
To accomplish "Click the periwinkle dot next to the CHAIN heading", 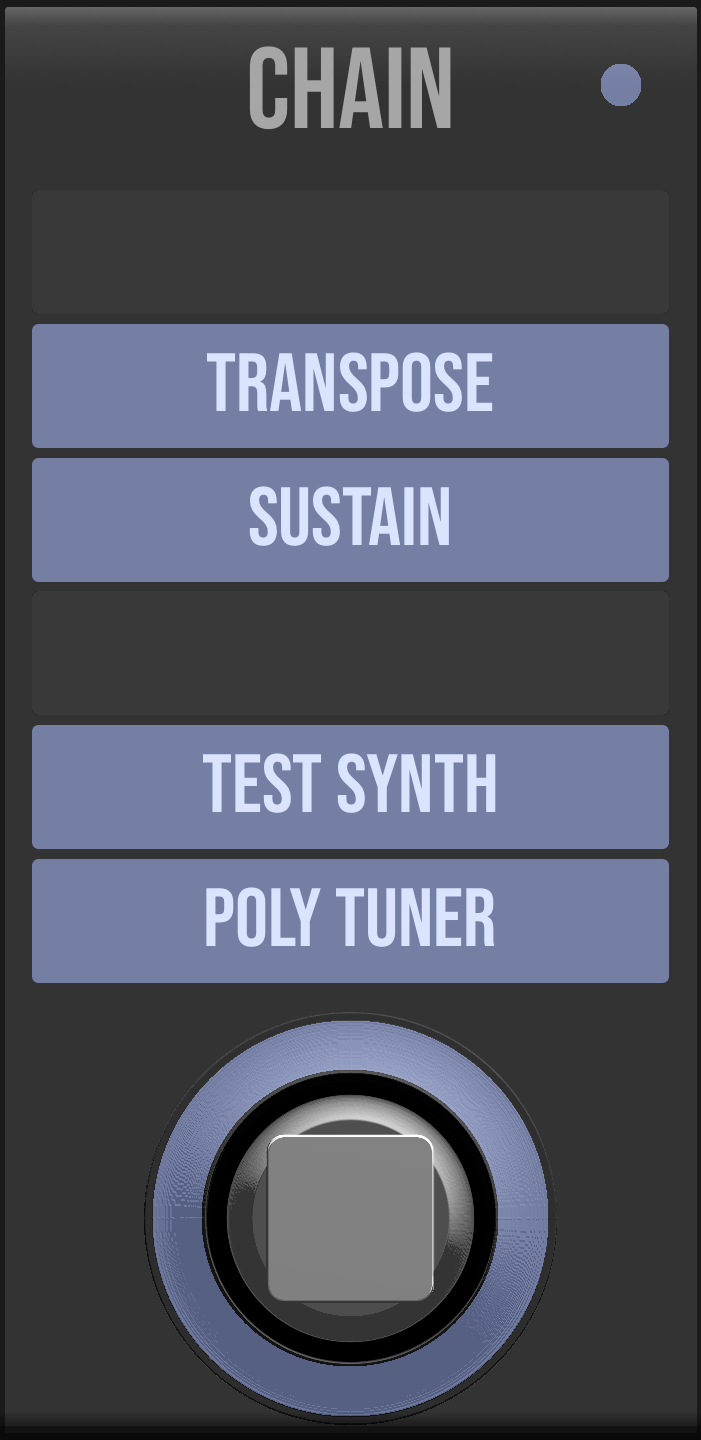I will point(620,85).
